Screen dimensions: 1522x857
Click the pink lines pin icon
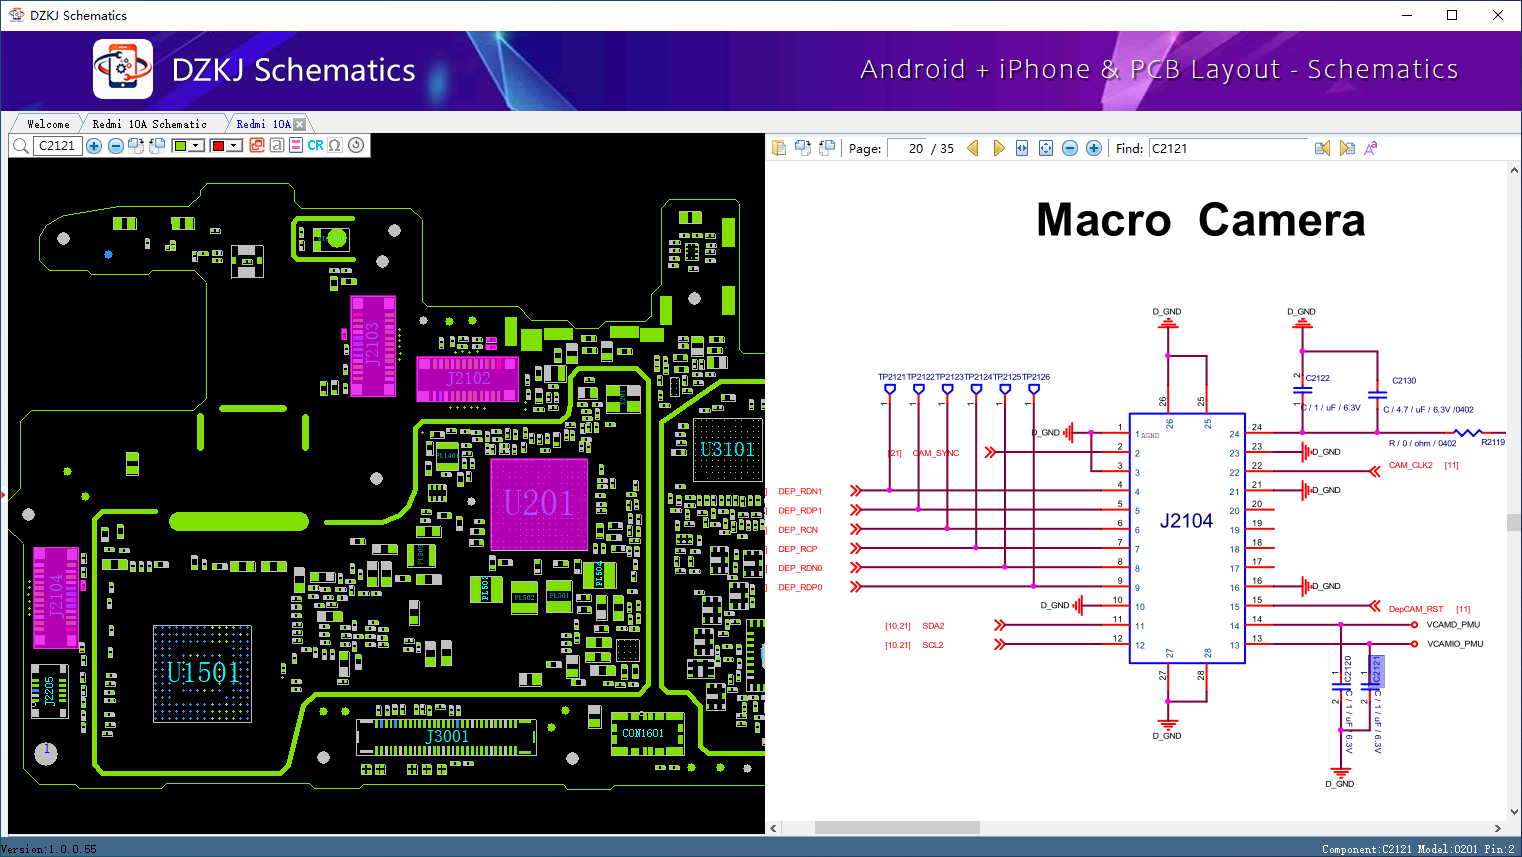click(x=296, y=145)
